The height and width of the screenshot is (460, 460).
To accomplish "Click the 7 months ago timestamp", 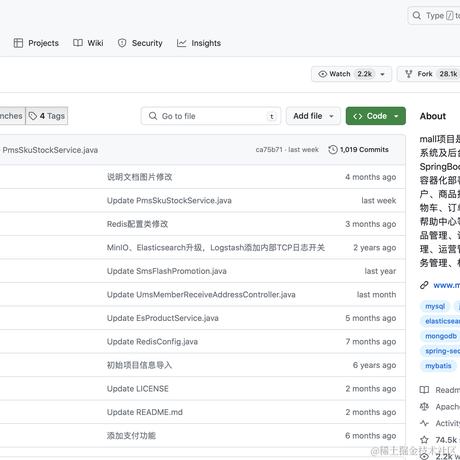I will click(371, 342).
